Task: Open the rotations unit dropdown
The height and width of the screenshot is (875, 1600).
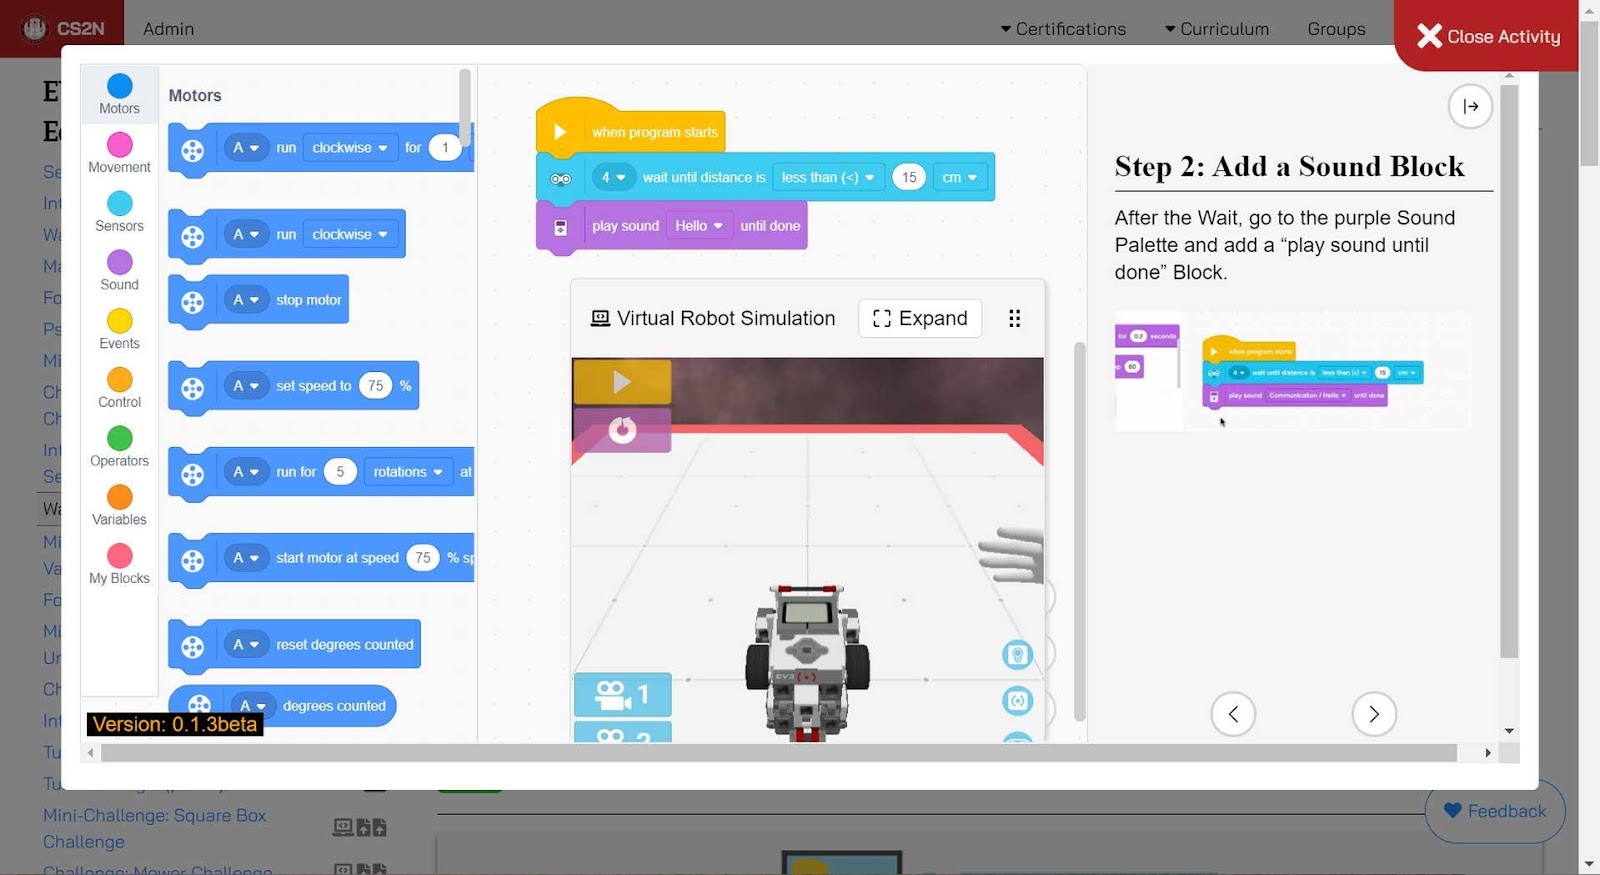Action: point(408,472)
